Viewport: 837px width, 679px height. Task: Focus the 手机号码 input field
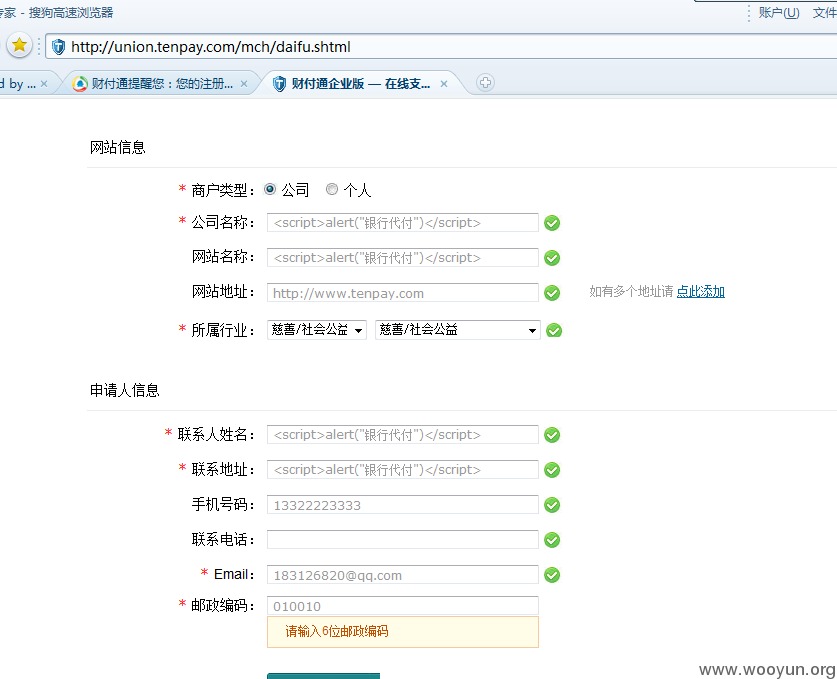pos(402,504)
